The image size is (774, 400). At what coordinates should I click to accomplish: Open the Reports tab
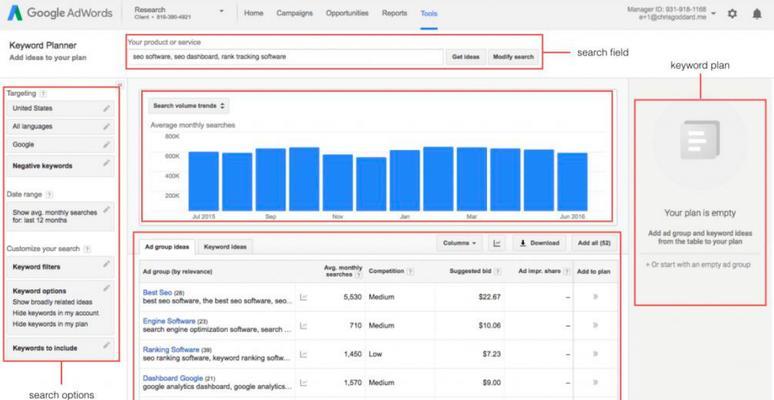click(394, 13)
